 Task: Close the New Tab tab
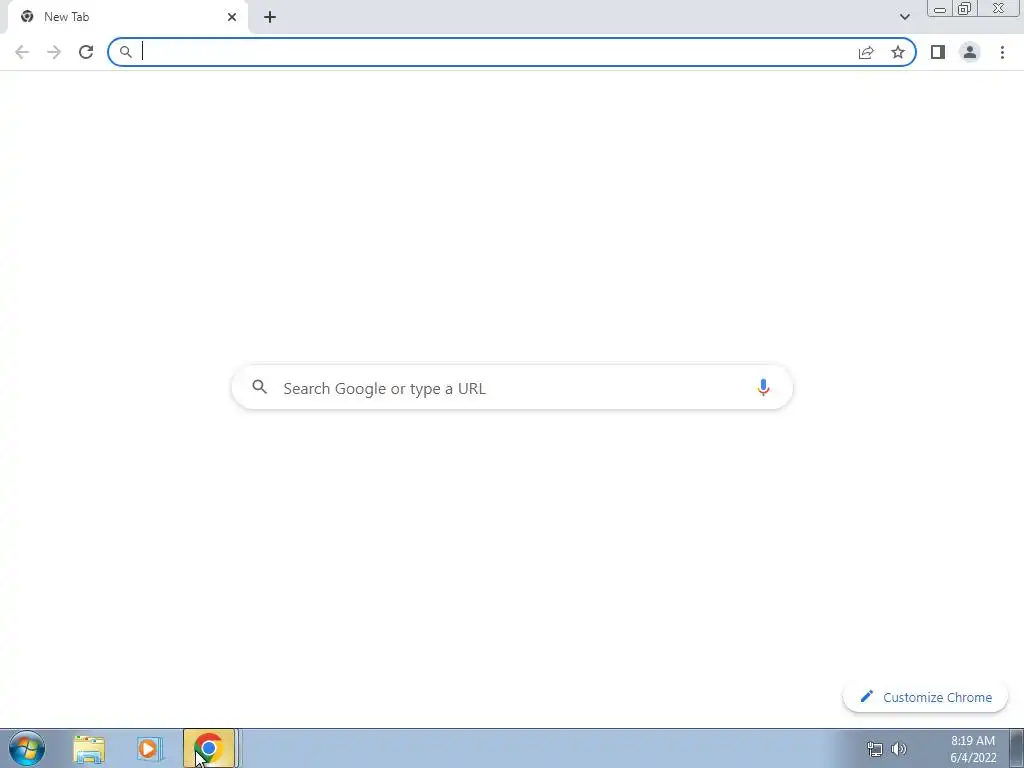click(x=232, y=17)
